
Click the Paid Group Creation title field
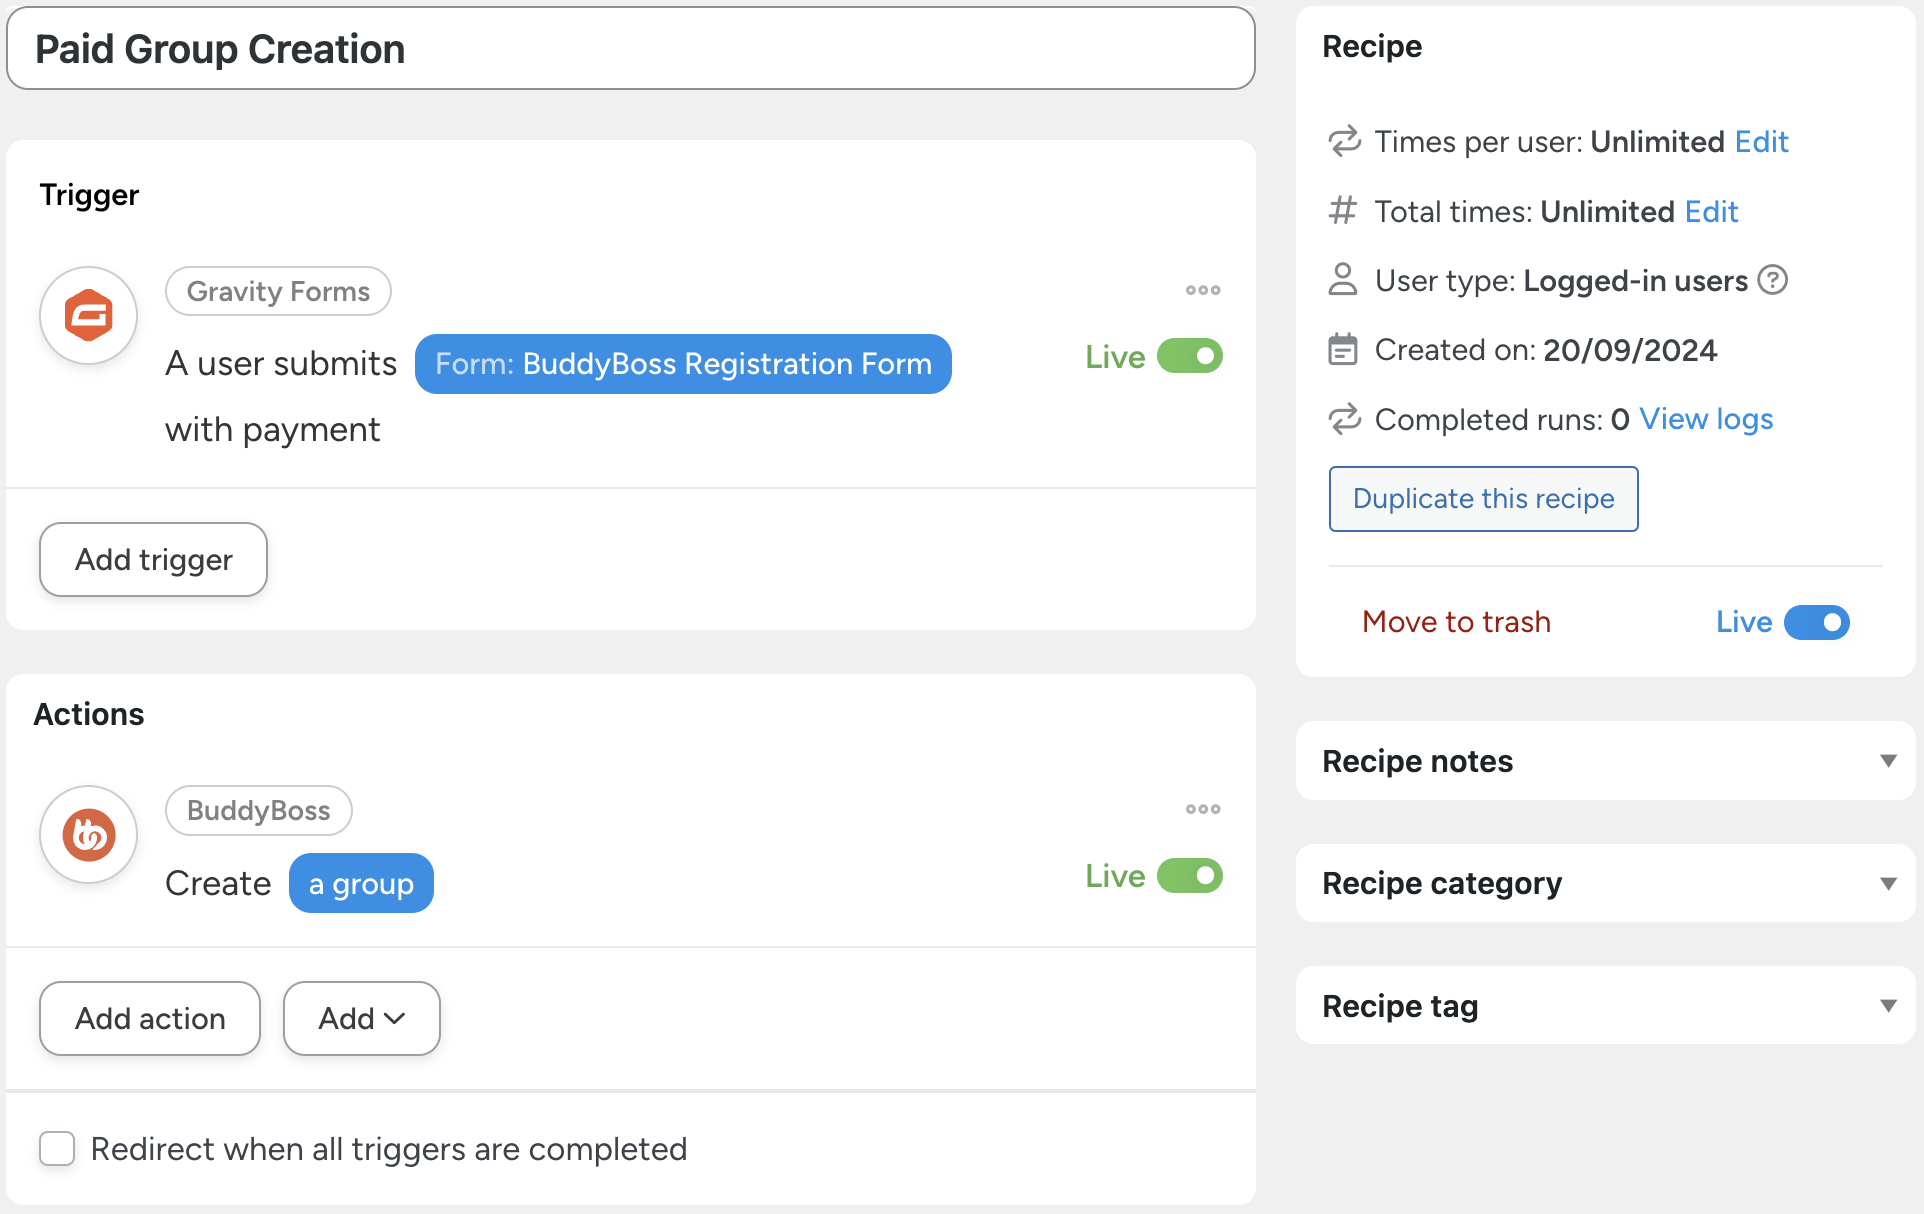pos(630,49)
